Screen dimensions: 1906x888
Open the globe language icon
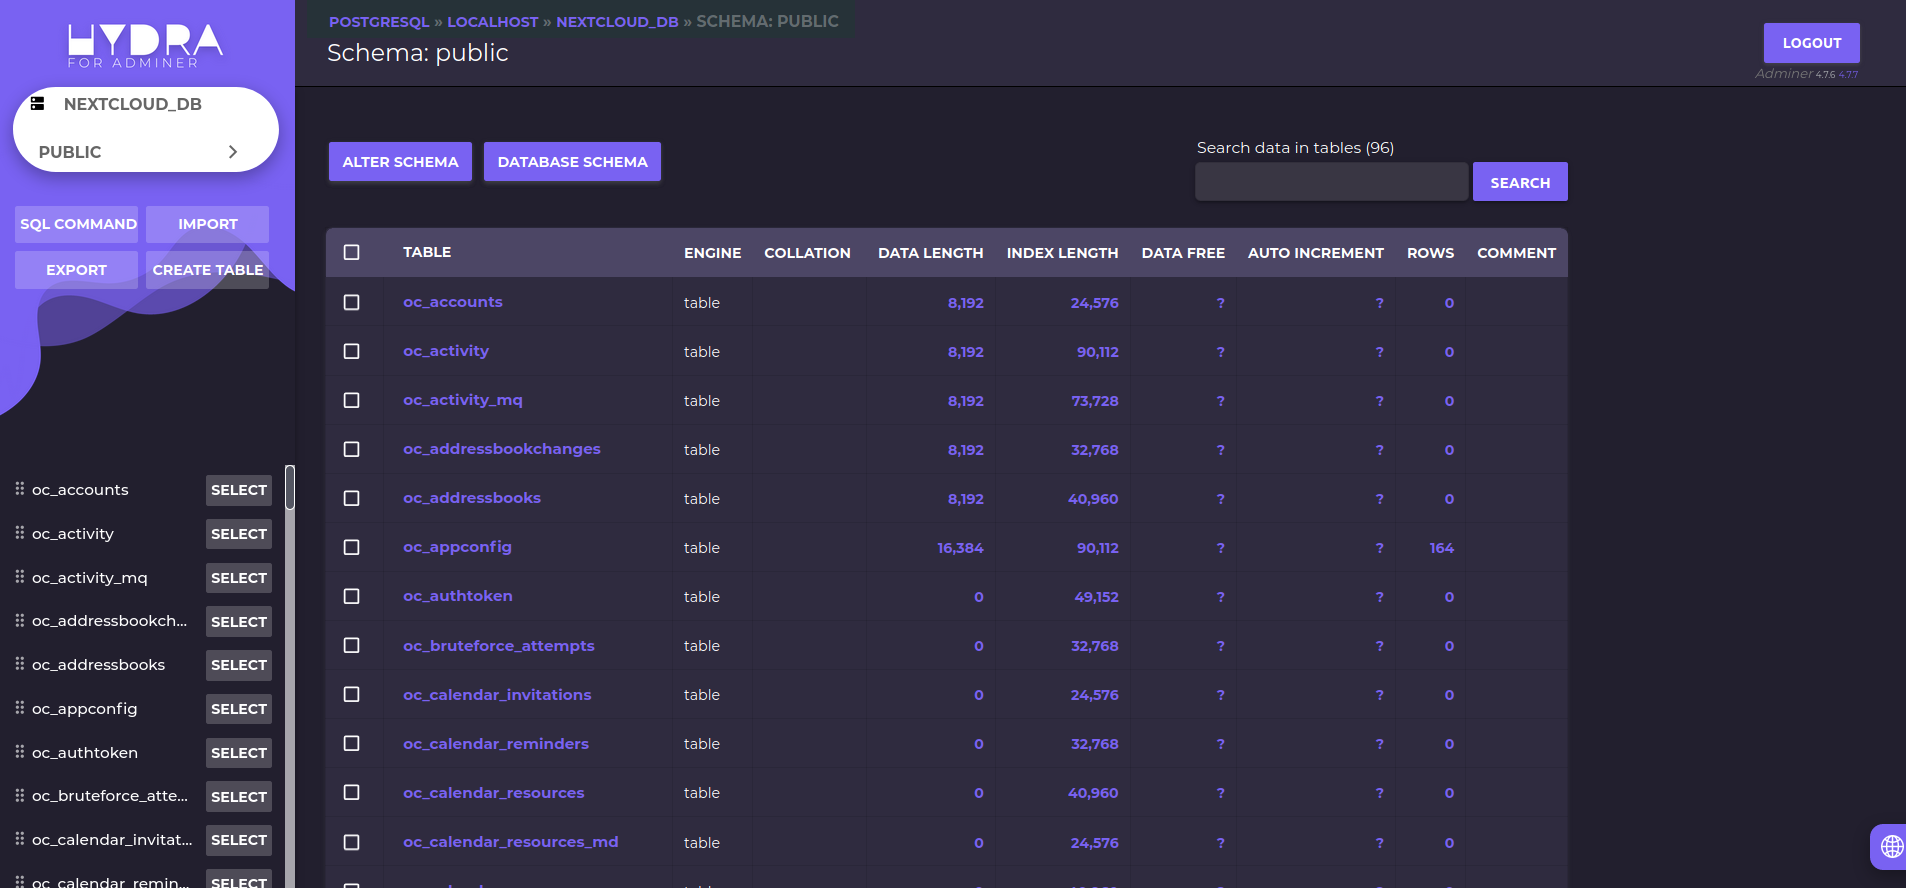coord(1891,847)
